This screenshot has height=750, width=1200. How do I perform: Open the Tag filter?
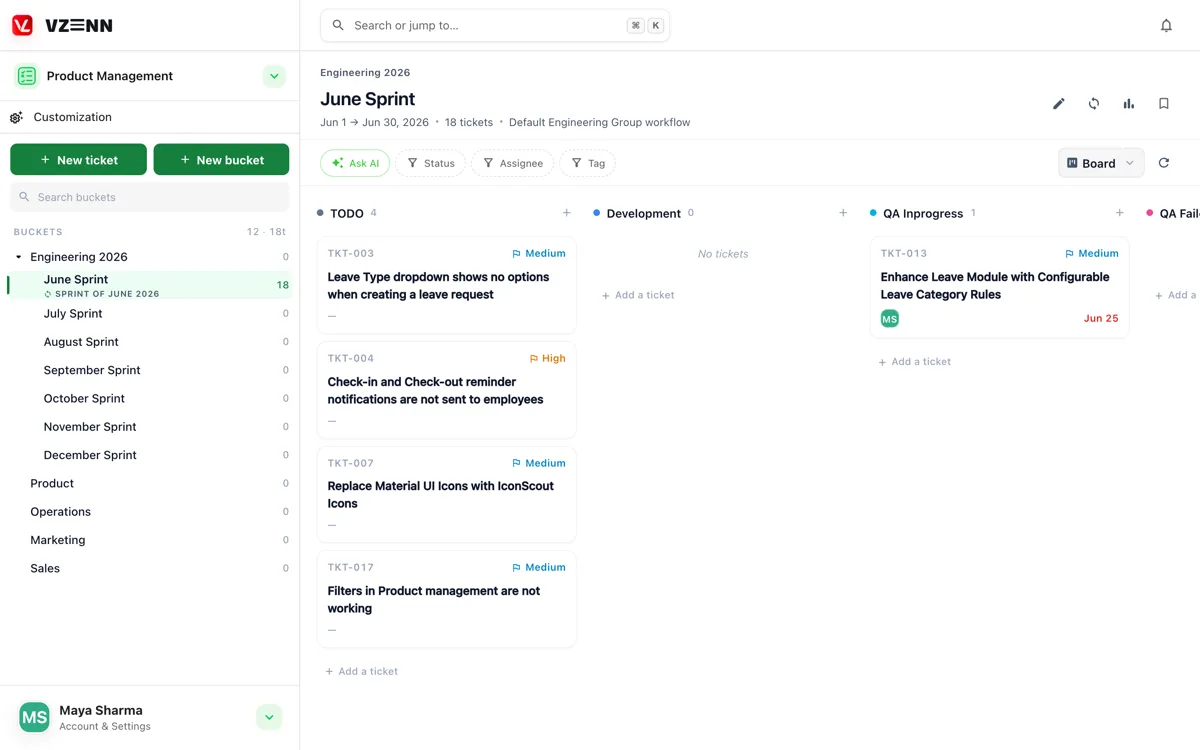pos(588,163)
